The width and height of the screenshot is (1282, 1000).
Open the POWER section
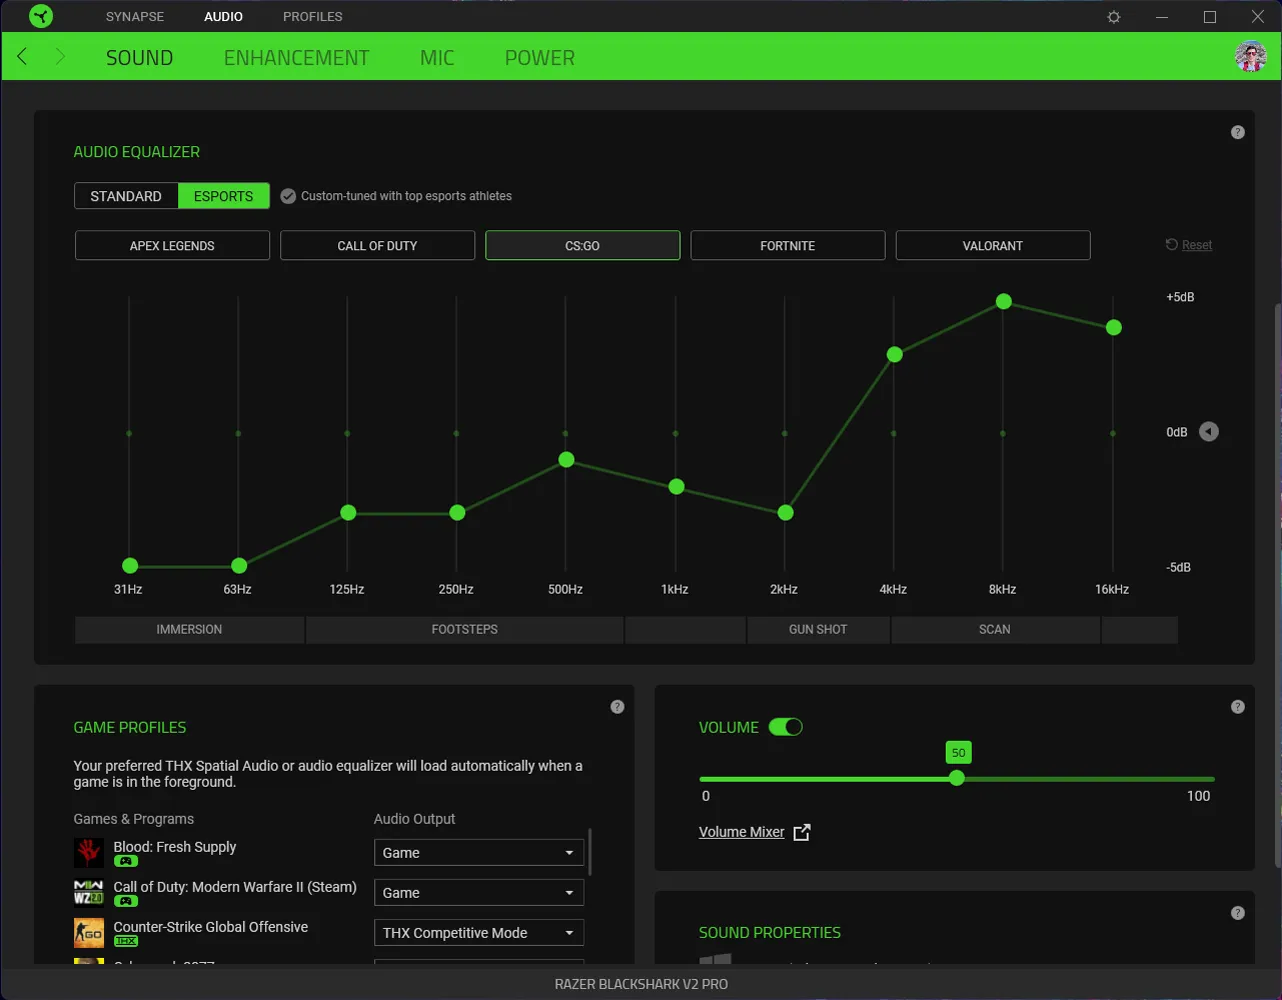(x=540, y=58)
